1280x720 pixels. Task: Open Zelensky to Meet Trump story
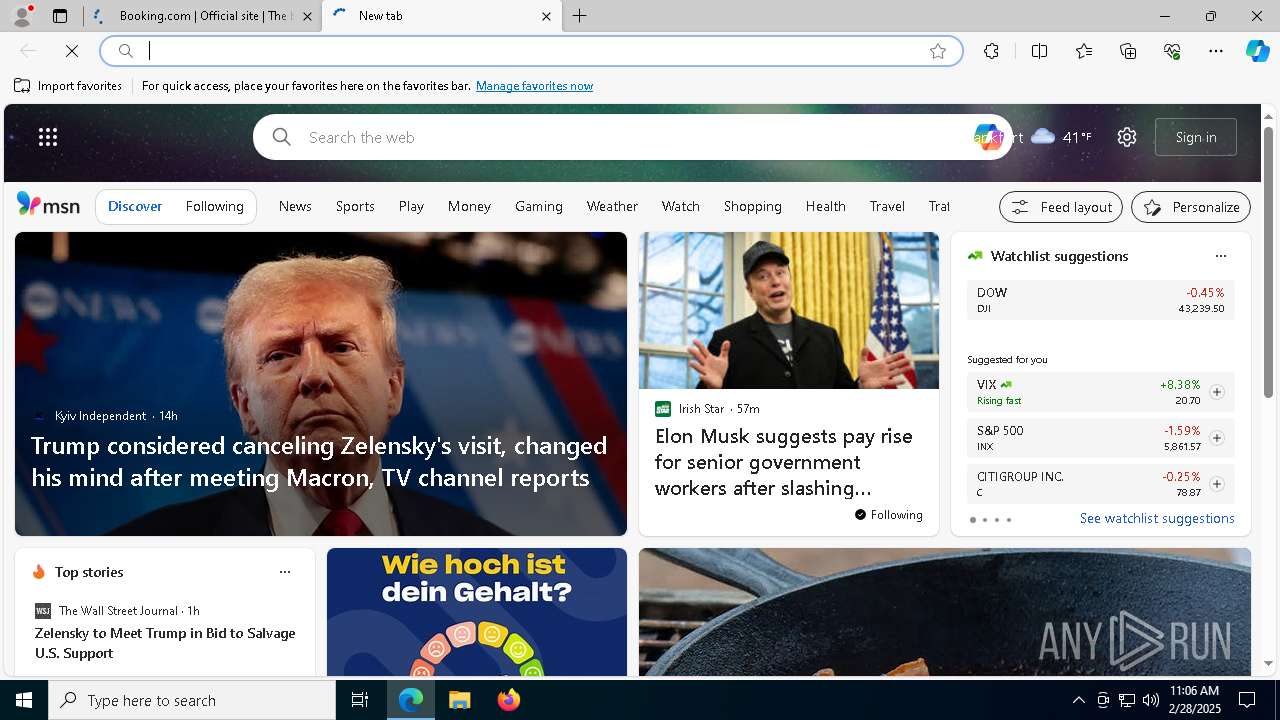[x=165, y=643]
